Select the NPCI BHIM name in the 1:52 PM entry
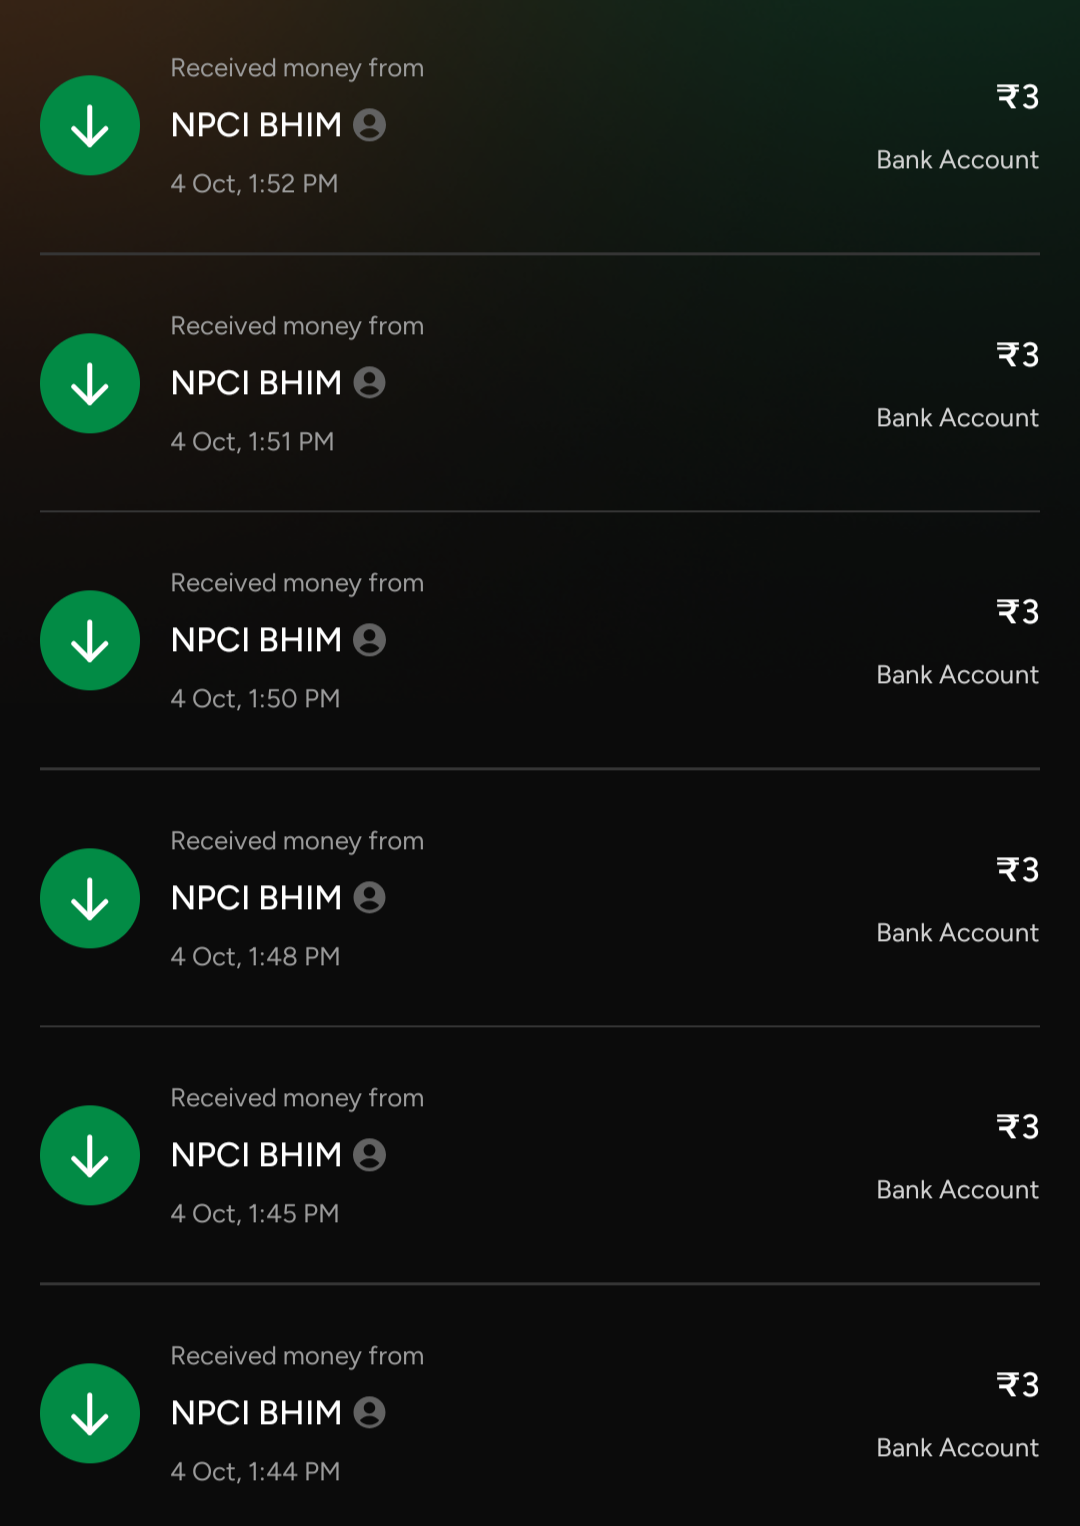 click(257, 124)
